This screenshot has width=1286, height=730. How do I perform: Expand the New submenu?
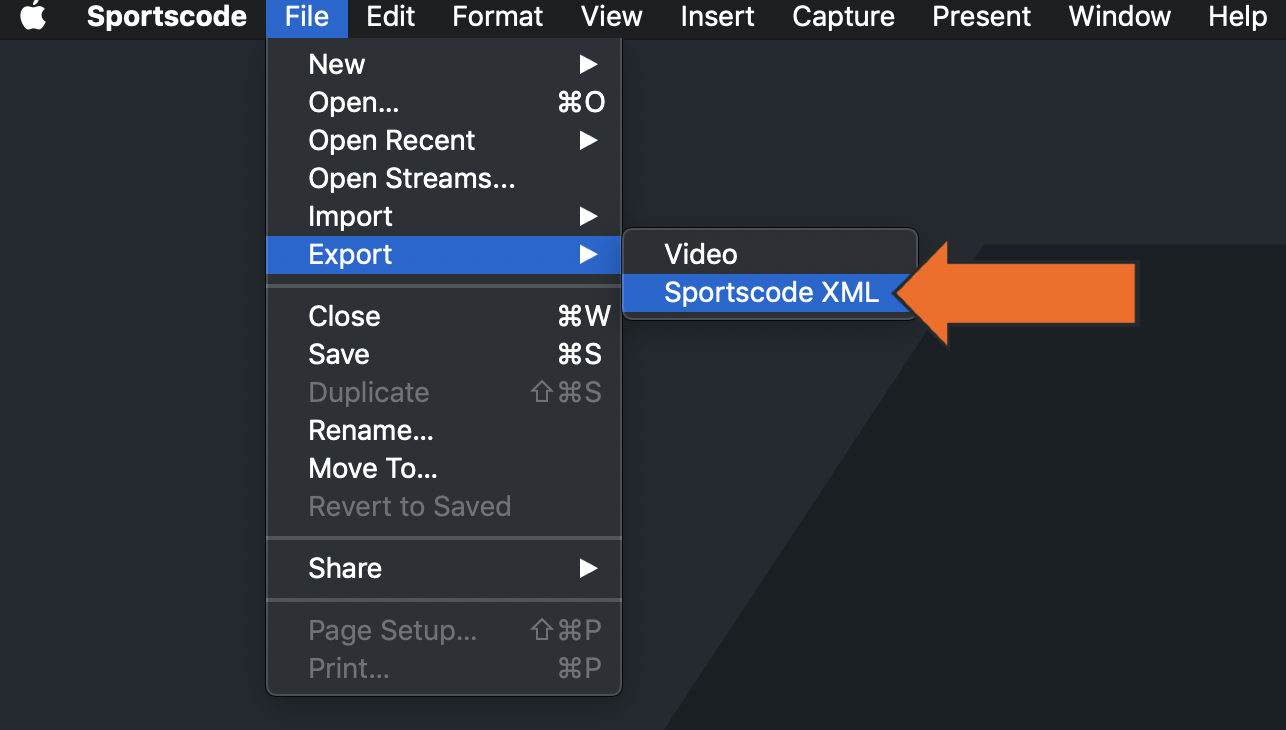pos(336,64)
